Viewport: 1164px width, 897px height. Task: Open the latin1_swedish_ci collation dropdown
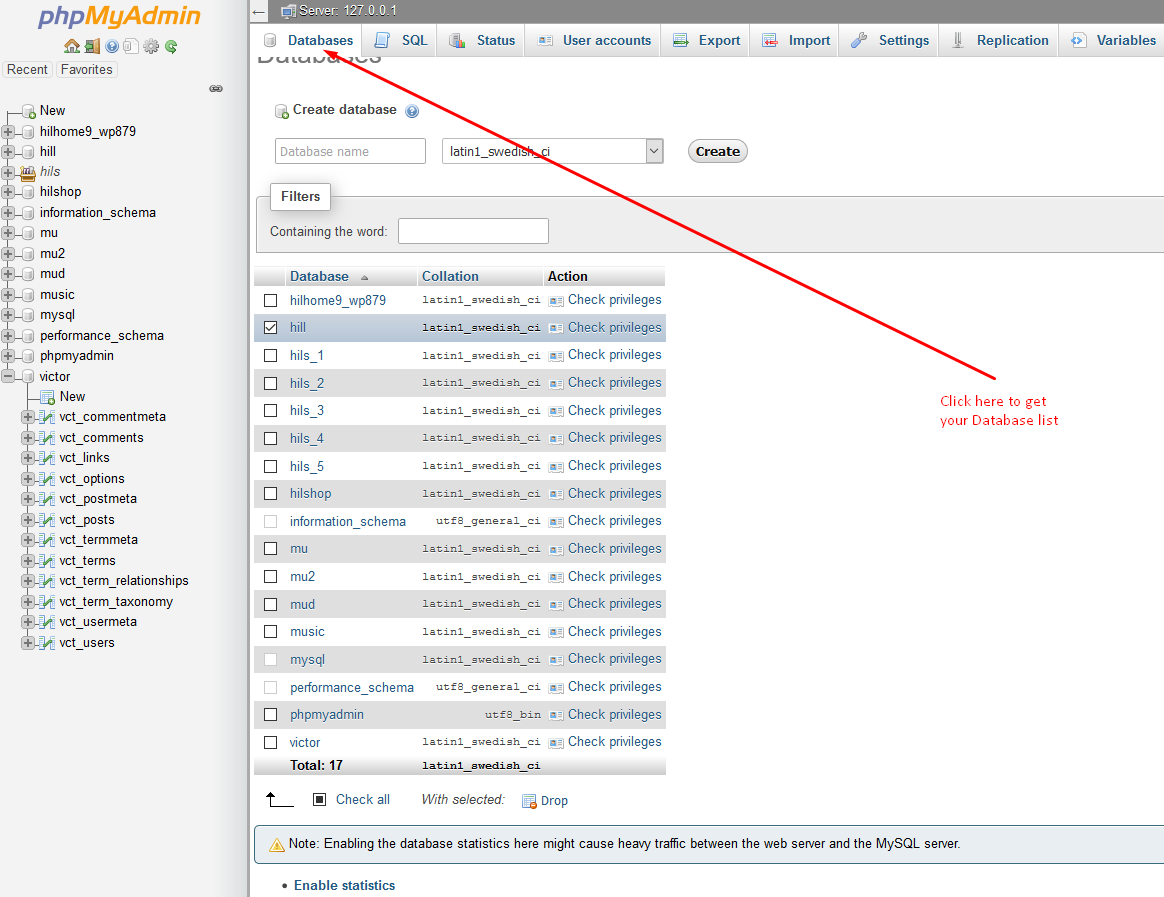tap(552, 152)
